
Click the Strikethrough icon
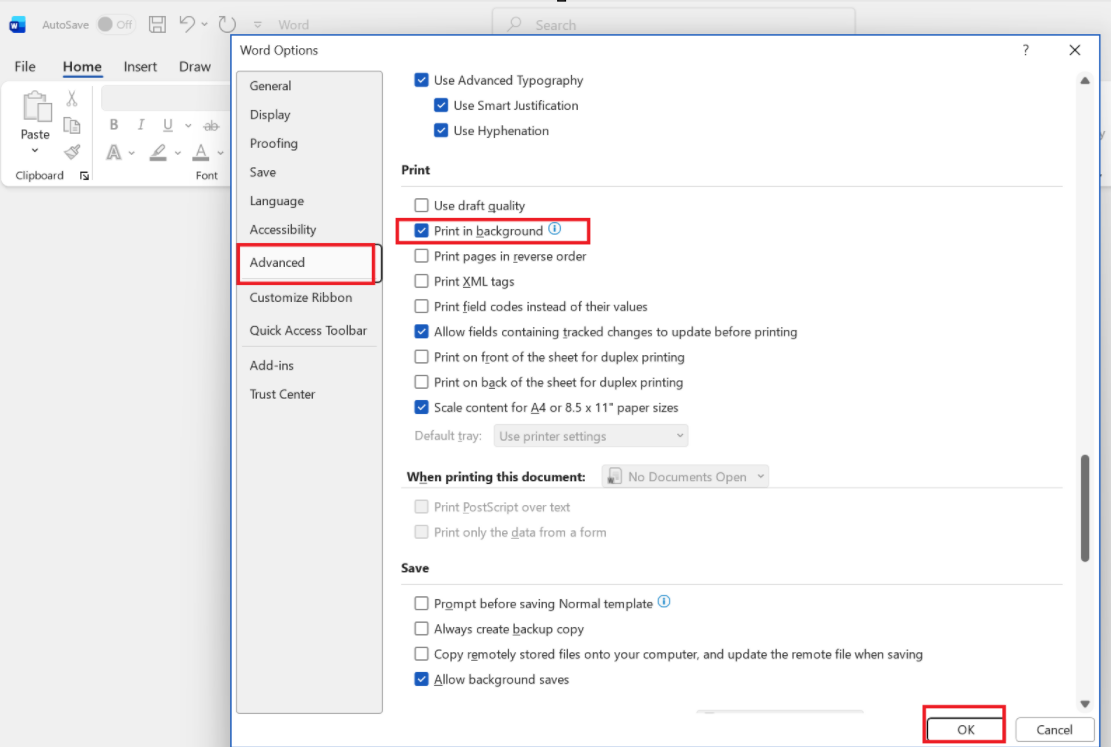pyautogui.click(x=210, y=125)
